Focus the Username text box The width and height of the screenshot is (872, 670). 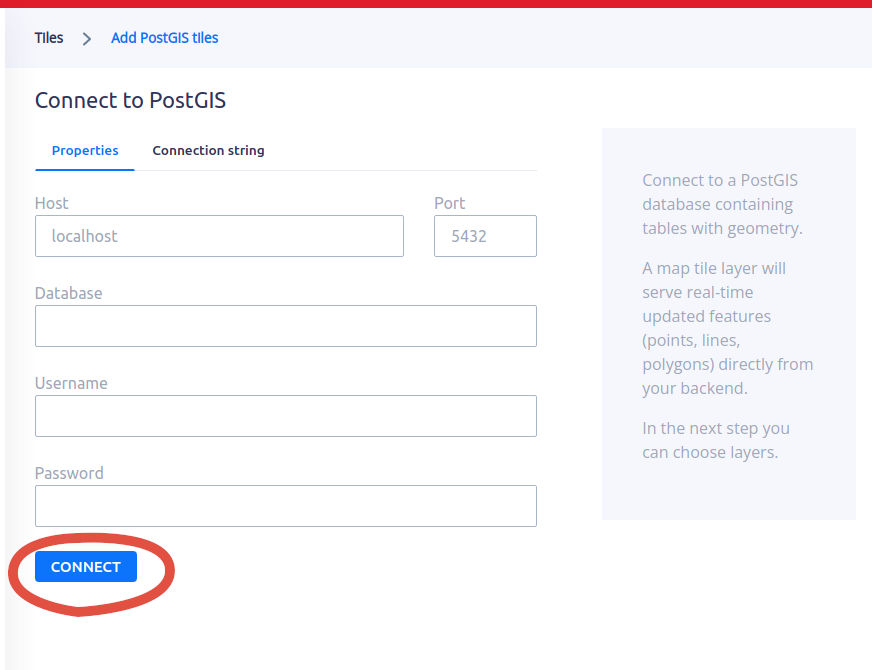tap(285, 416)
